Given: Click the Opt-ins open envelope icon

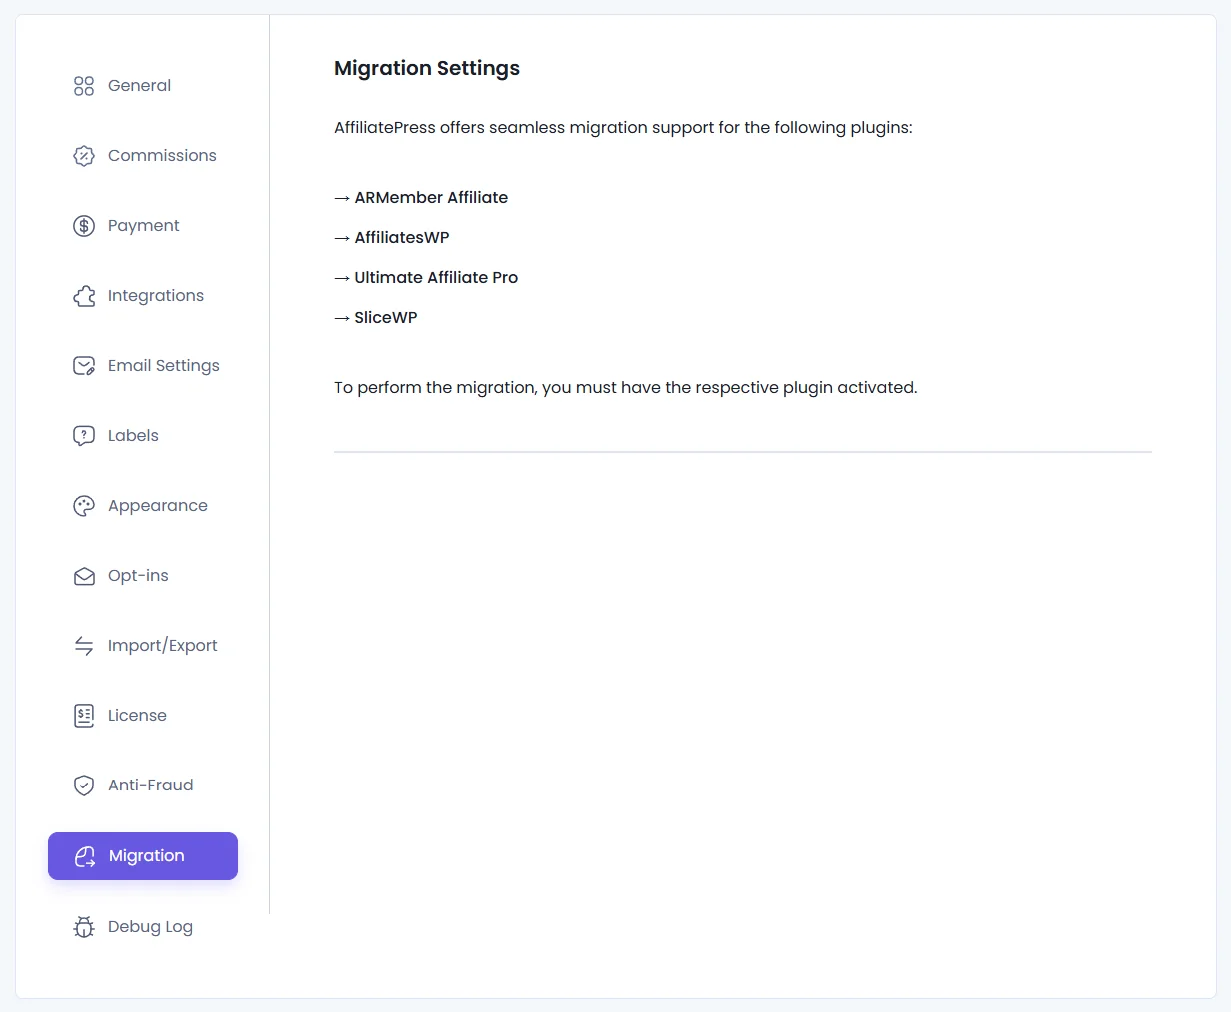Looking at the screenshot, I should coord(84,576).
